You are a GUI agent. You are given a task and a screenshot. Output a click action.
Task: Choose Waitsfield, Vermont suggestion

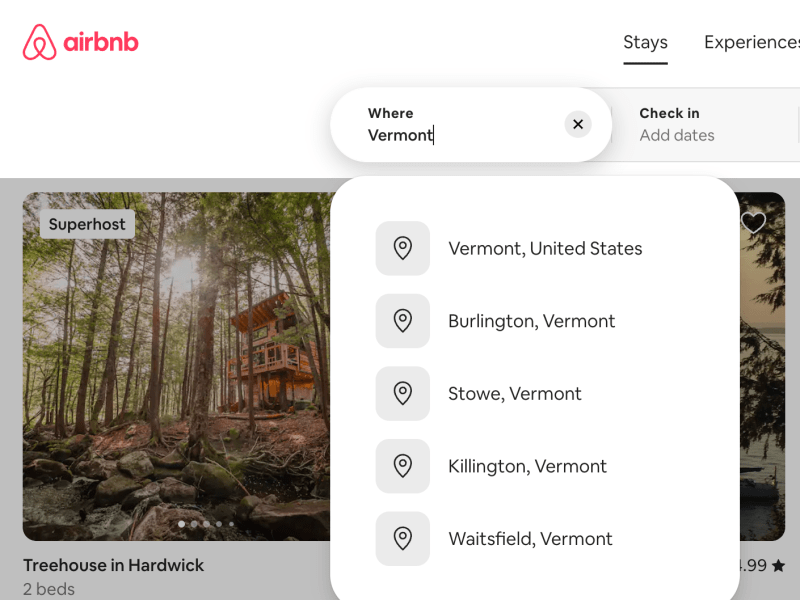530,539
